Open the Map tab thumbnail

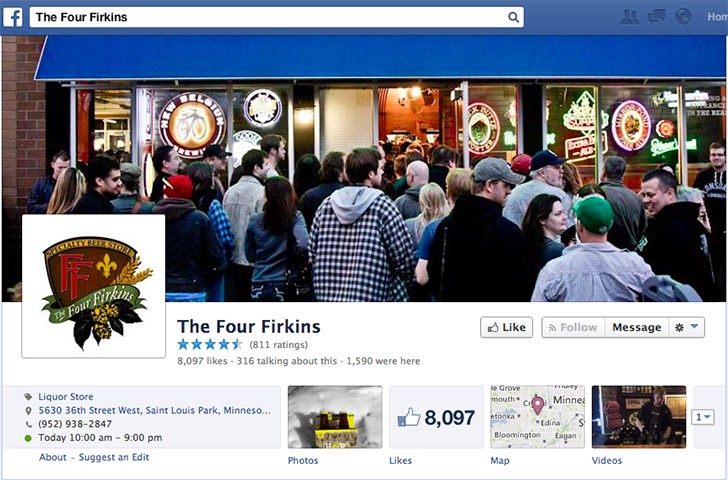pos(538,417)
